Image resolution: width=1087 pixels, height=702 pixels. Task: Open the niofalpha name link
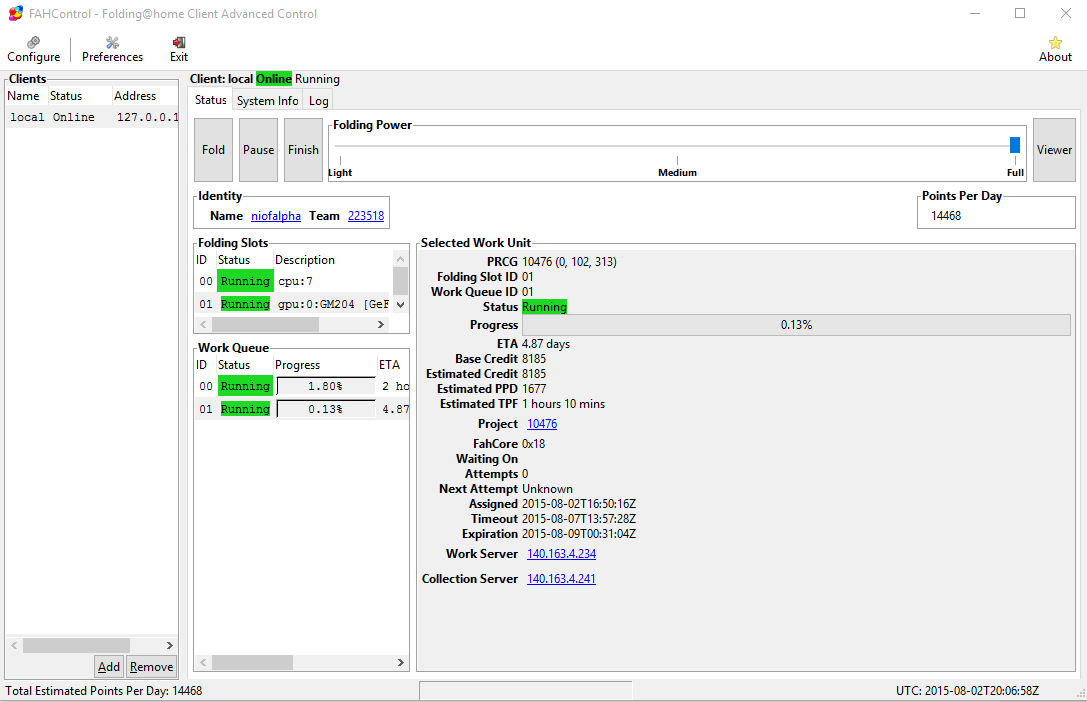coord(276,216)
